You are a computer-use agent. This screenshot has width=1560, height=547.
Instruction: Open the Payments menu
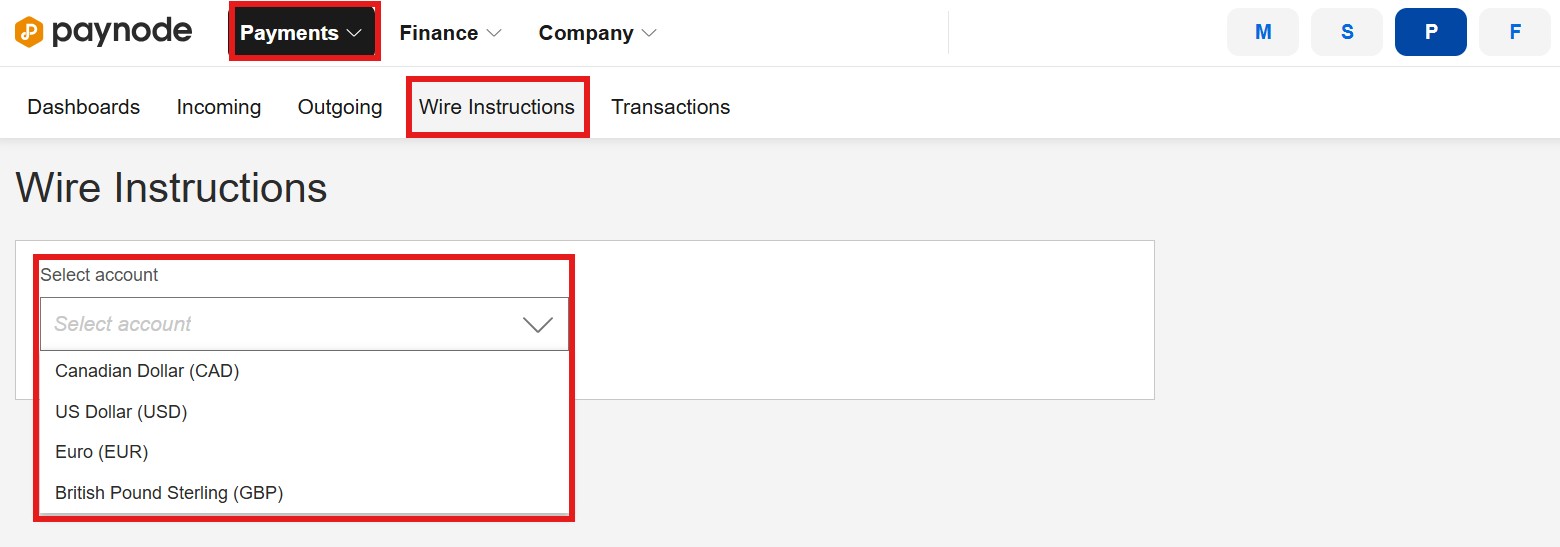click(x=304, y=33)
